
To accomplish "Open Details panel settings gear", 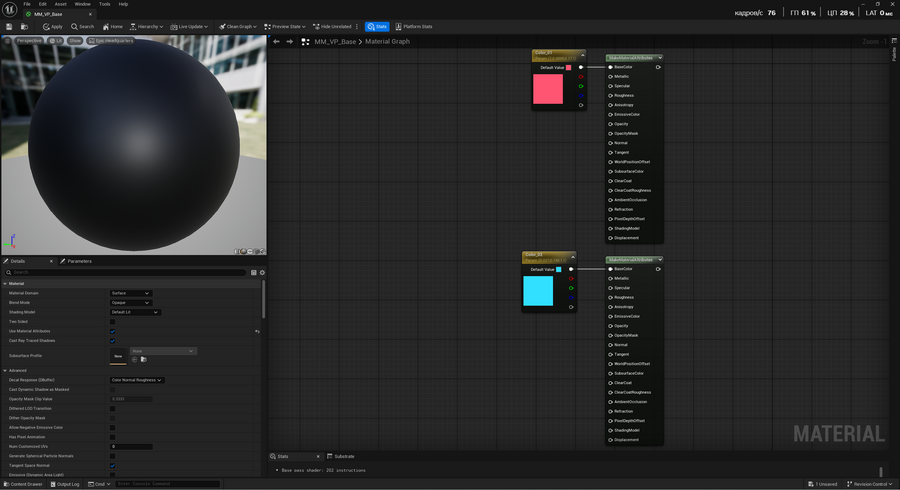I will pos(262,272).
